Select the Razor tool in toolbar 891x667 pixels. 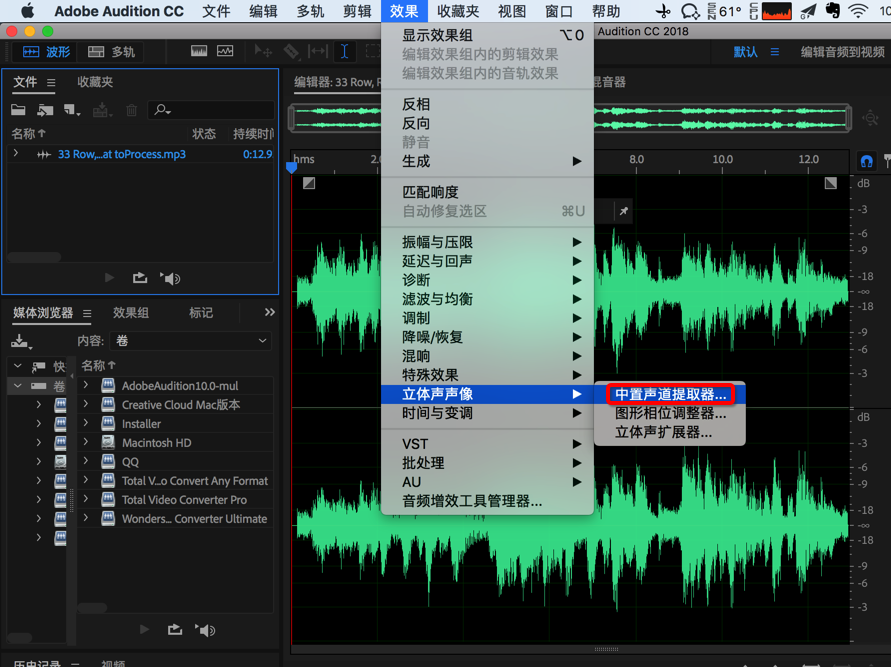point(291,52)
